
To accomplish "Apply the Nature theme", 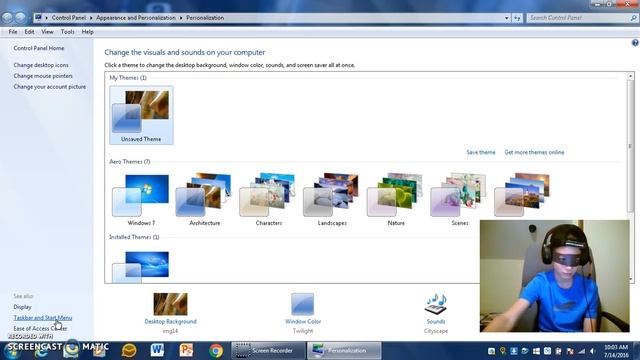I will 396,199.
